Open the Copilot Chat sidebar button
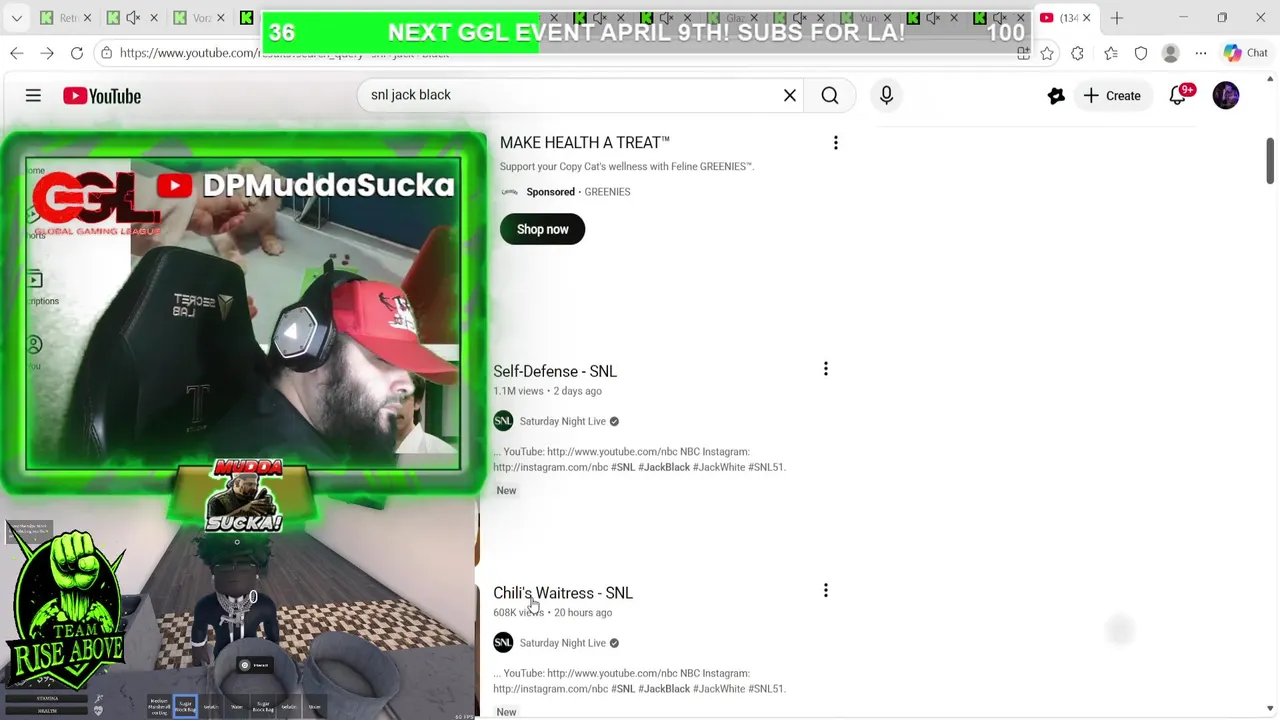The width and height of the screenshot is (1280, 720). [1246, 53]
